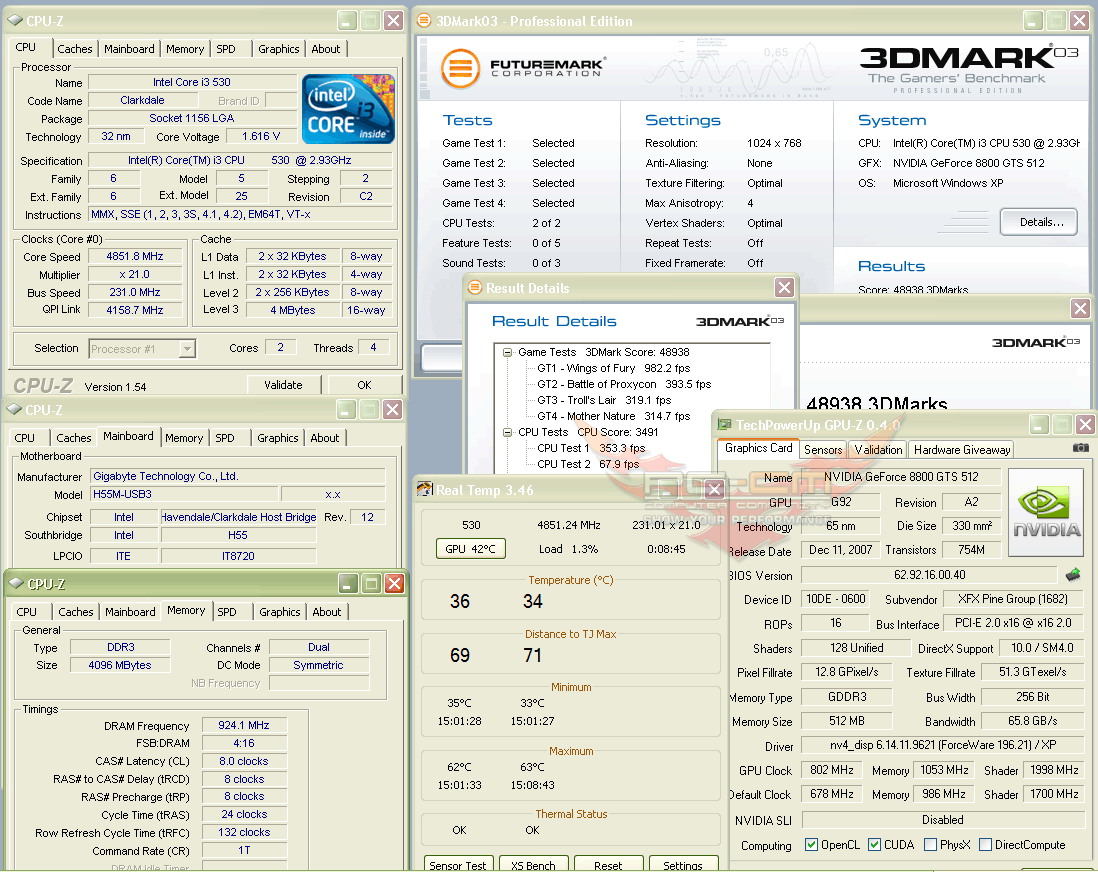Click the Command Rate 1T value
This screenshot has width=1098, height=872.
pyautogui.click(x=244, y=850)
